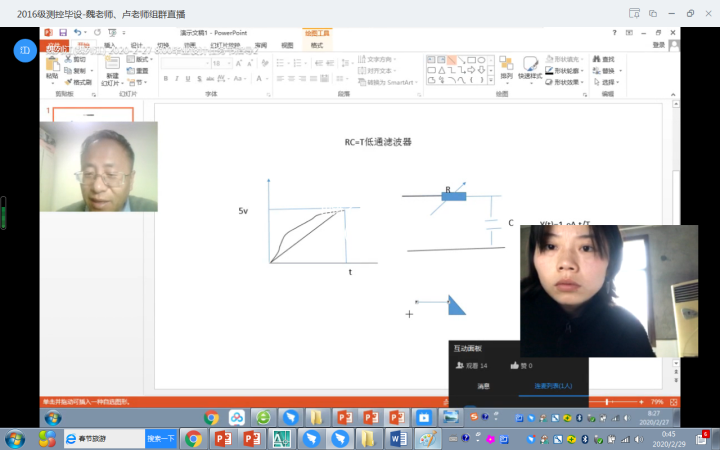Screen dimensions: 720x450
Task: Toggle Italic formatting in font group
Action: pos(176,78)
